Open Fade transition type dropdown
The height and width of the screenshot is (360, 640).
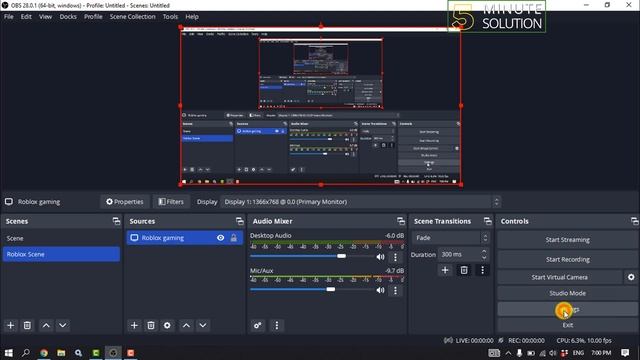pyautogui.click(x=450, y=238)
